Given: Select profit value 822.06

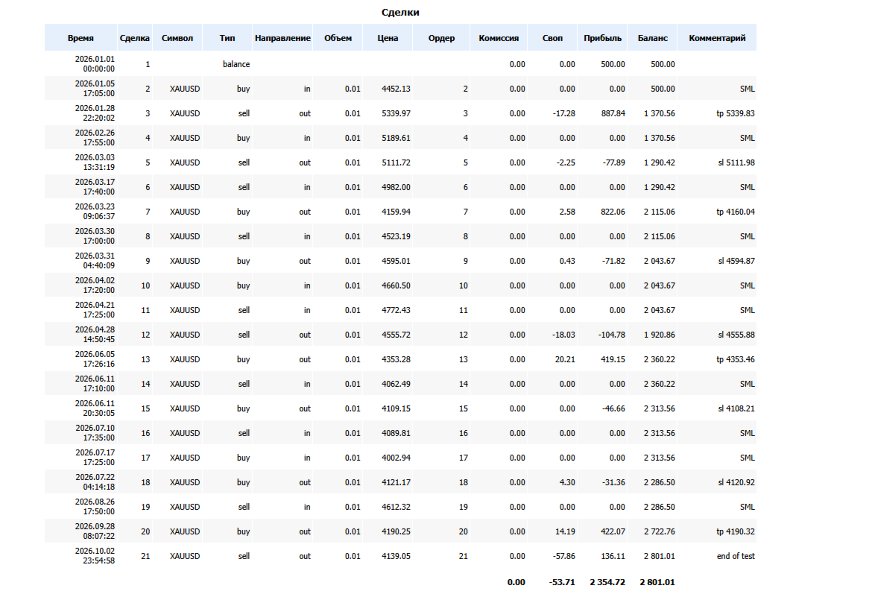Looking at the screenshot, I should pos(613,211).
